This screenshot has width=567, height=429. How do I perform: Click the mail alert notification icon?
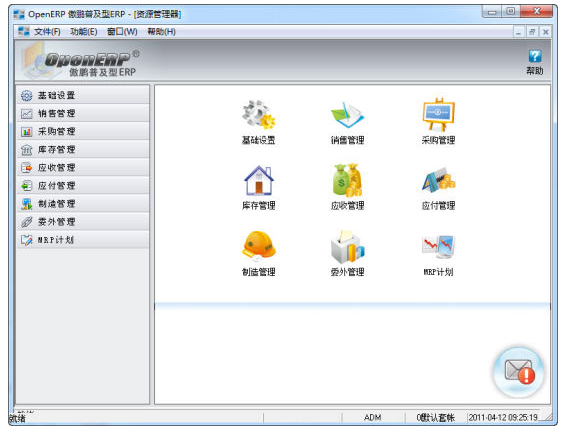[x=519, y=372]
